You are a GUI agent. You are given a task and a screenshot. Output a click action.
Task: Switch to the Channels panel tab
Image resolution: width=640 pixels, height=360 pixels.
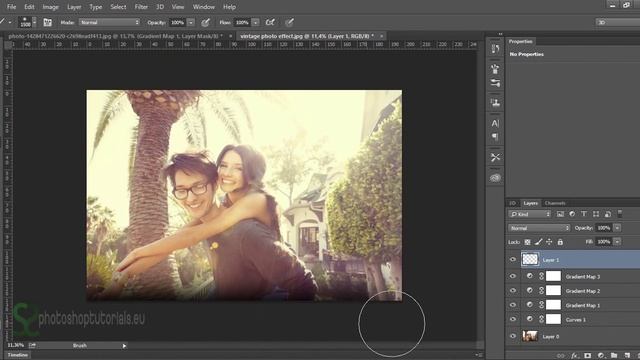555,203
